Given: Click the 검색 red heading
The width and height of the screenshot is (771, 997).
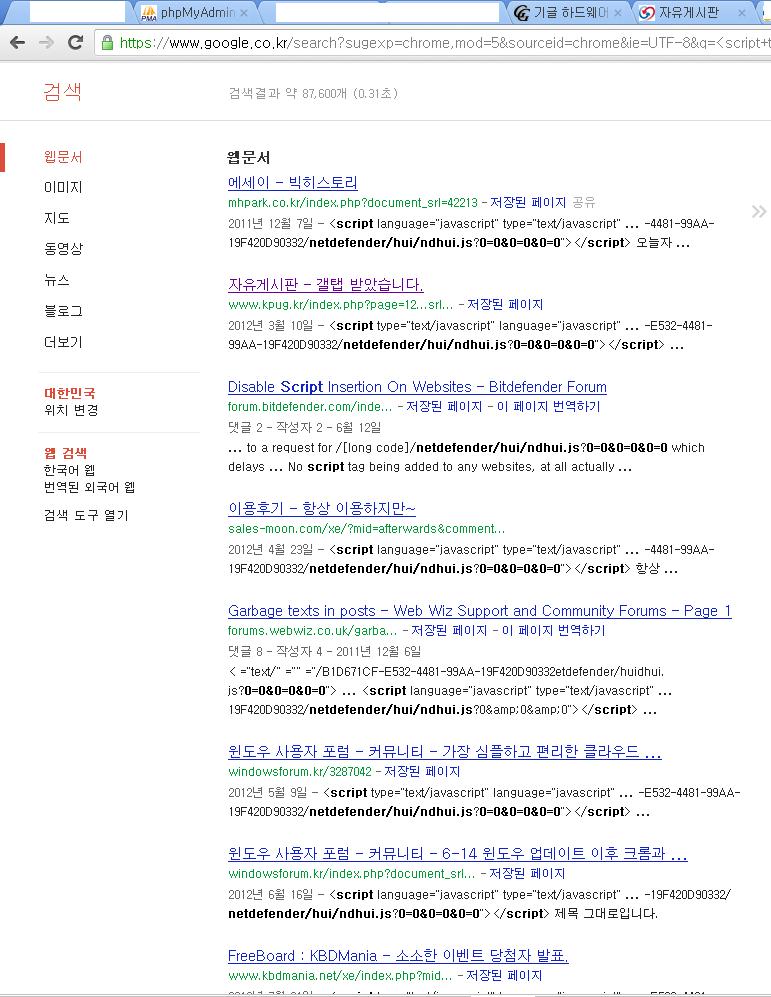Looking at the screenshot, I should tap(62, 92).
